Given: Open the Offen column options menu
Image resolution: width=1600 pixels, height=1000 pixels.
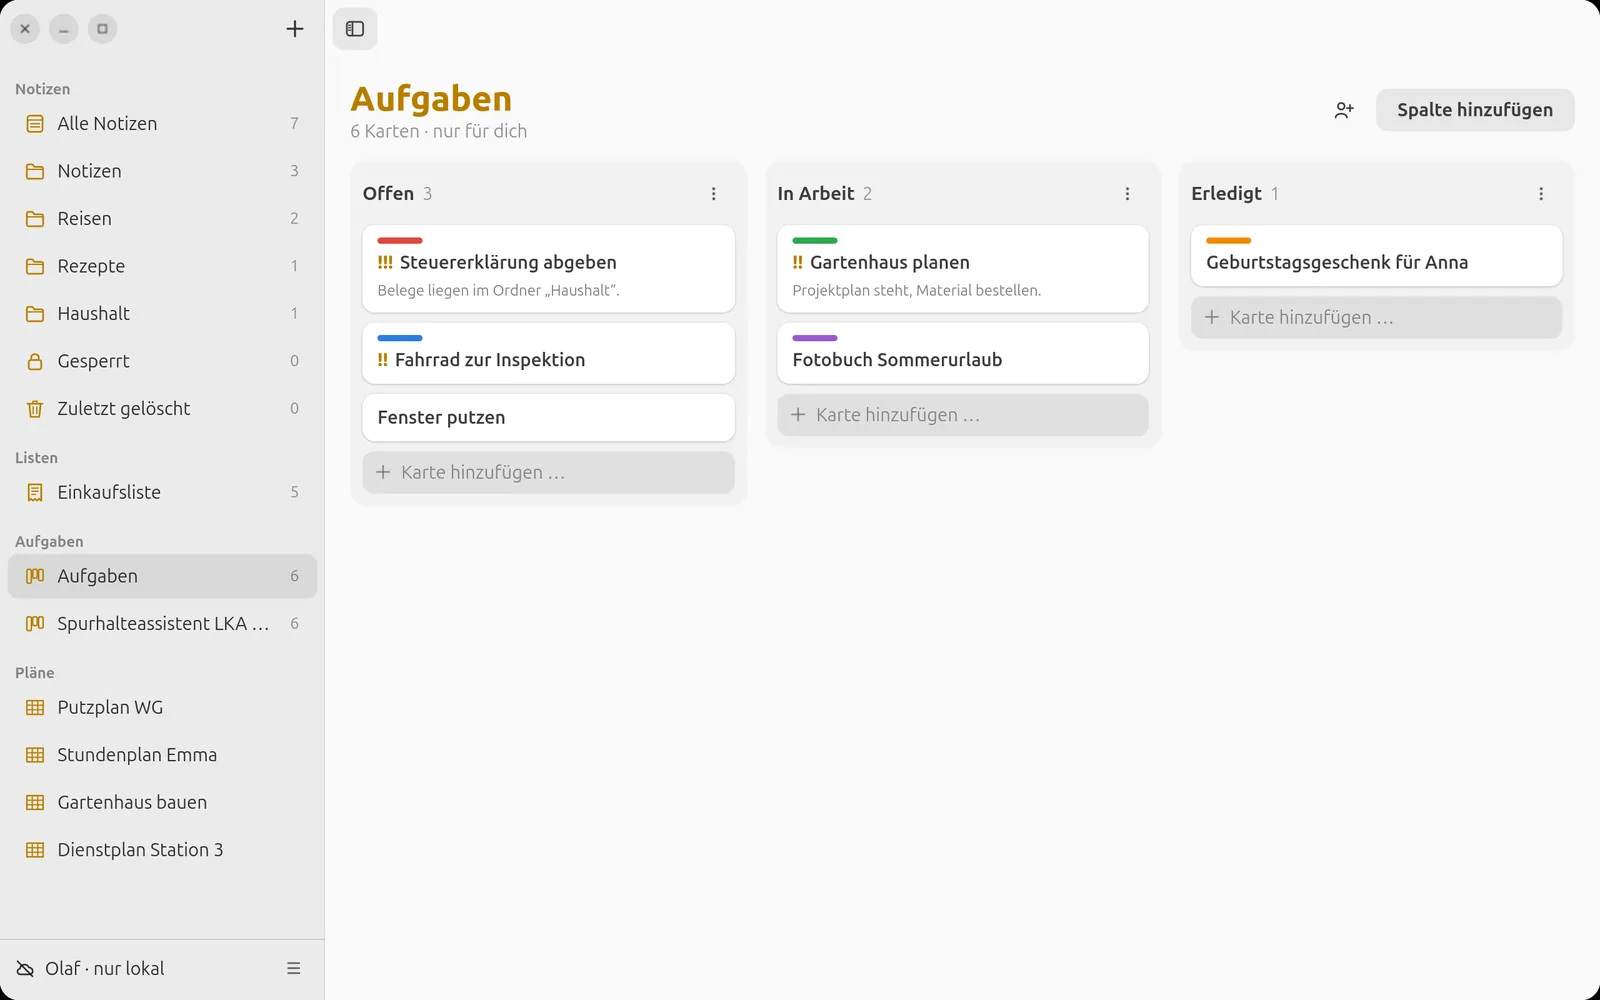Looking at the screenshot, I should 714,194.
